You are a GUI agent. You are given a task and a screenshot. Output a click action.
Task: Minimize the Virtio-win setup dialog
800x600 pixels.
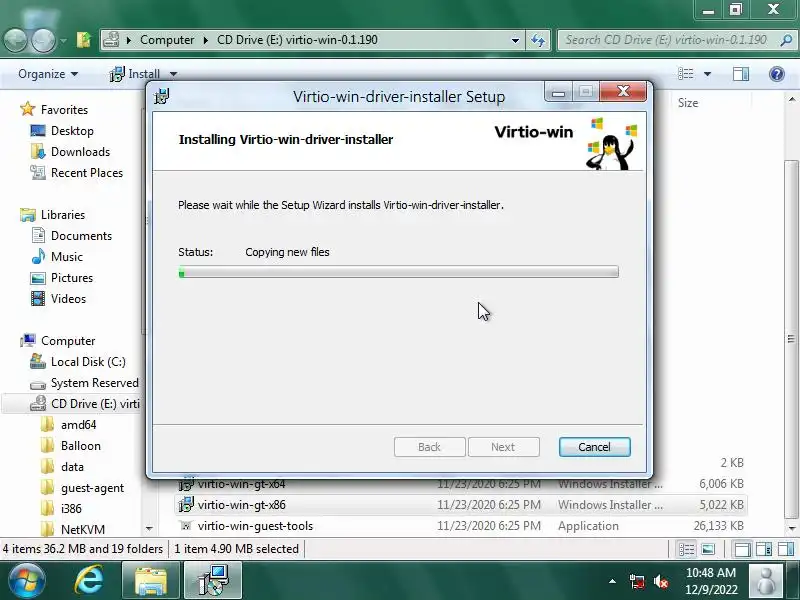pos(558,92)
